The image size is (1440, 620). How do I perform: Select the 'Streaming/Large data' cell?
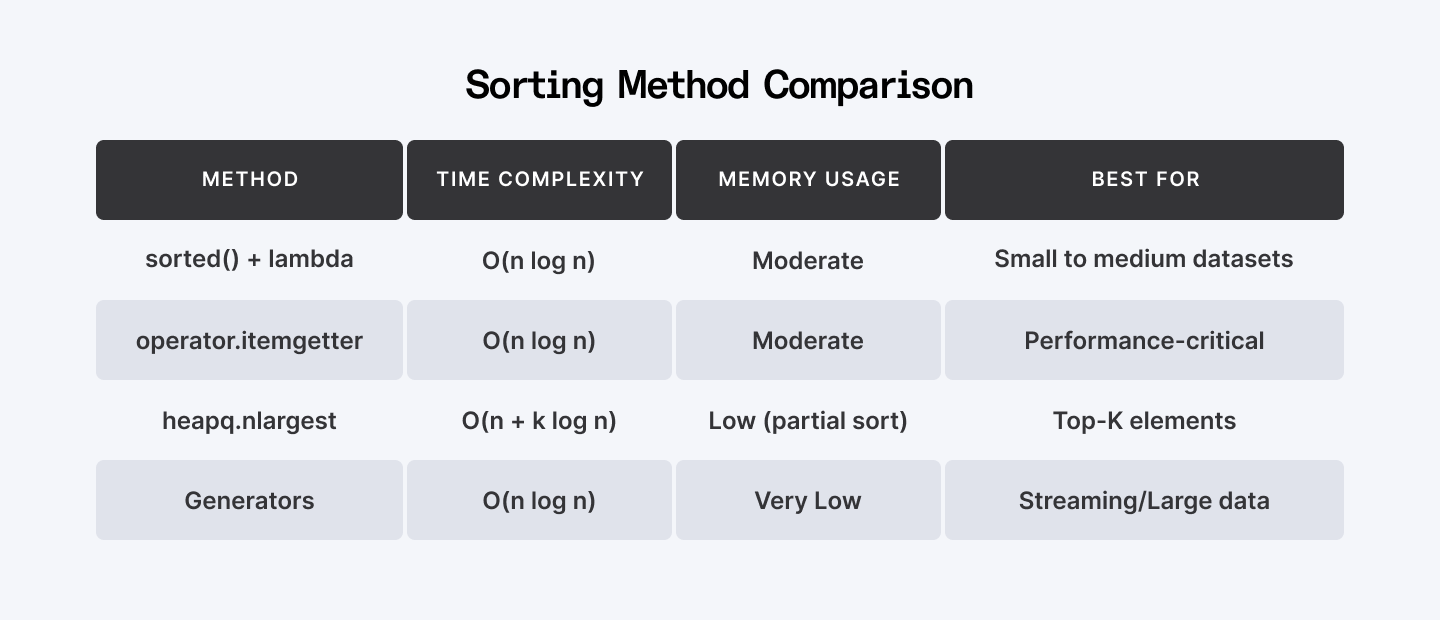(x=1144, y=500)
